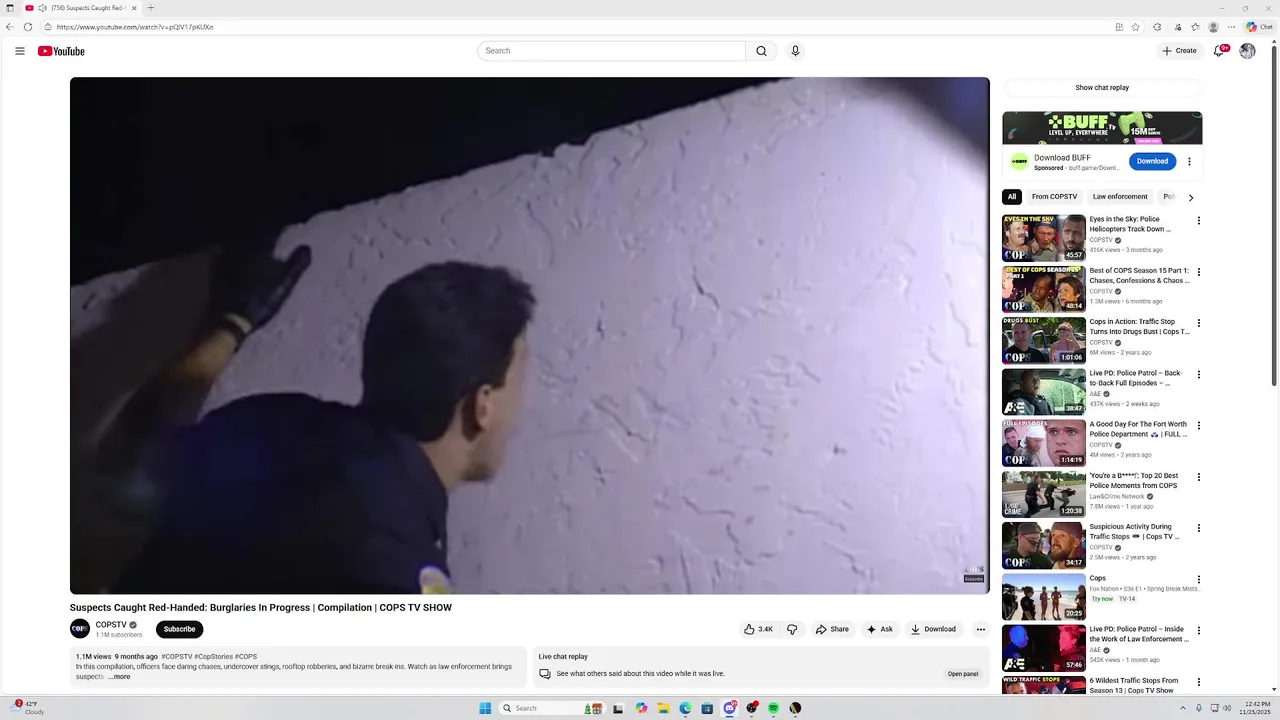Start voice search with the microphone
Screen dimensions: 1280x720
(795, 51)
